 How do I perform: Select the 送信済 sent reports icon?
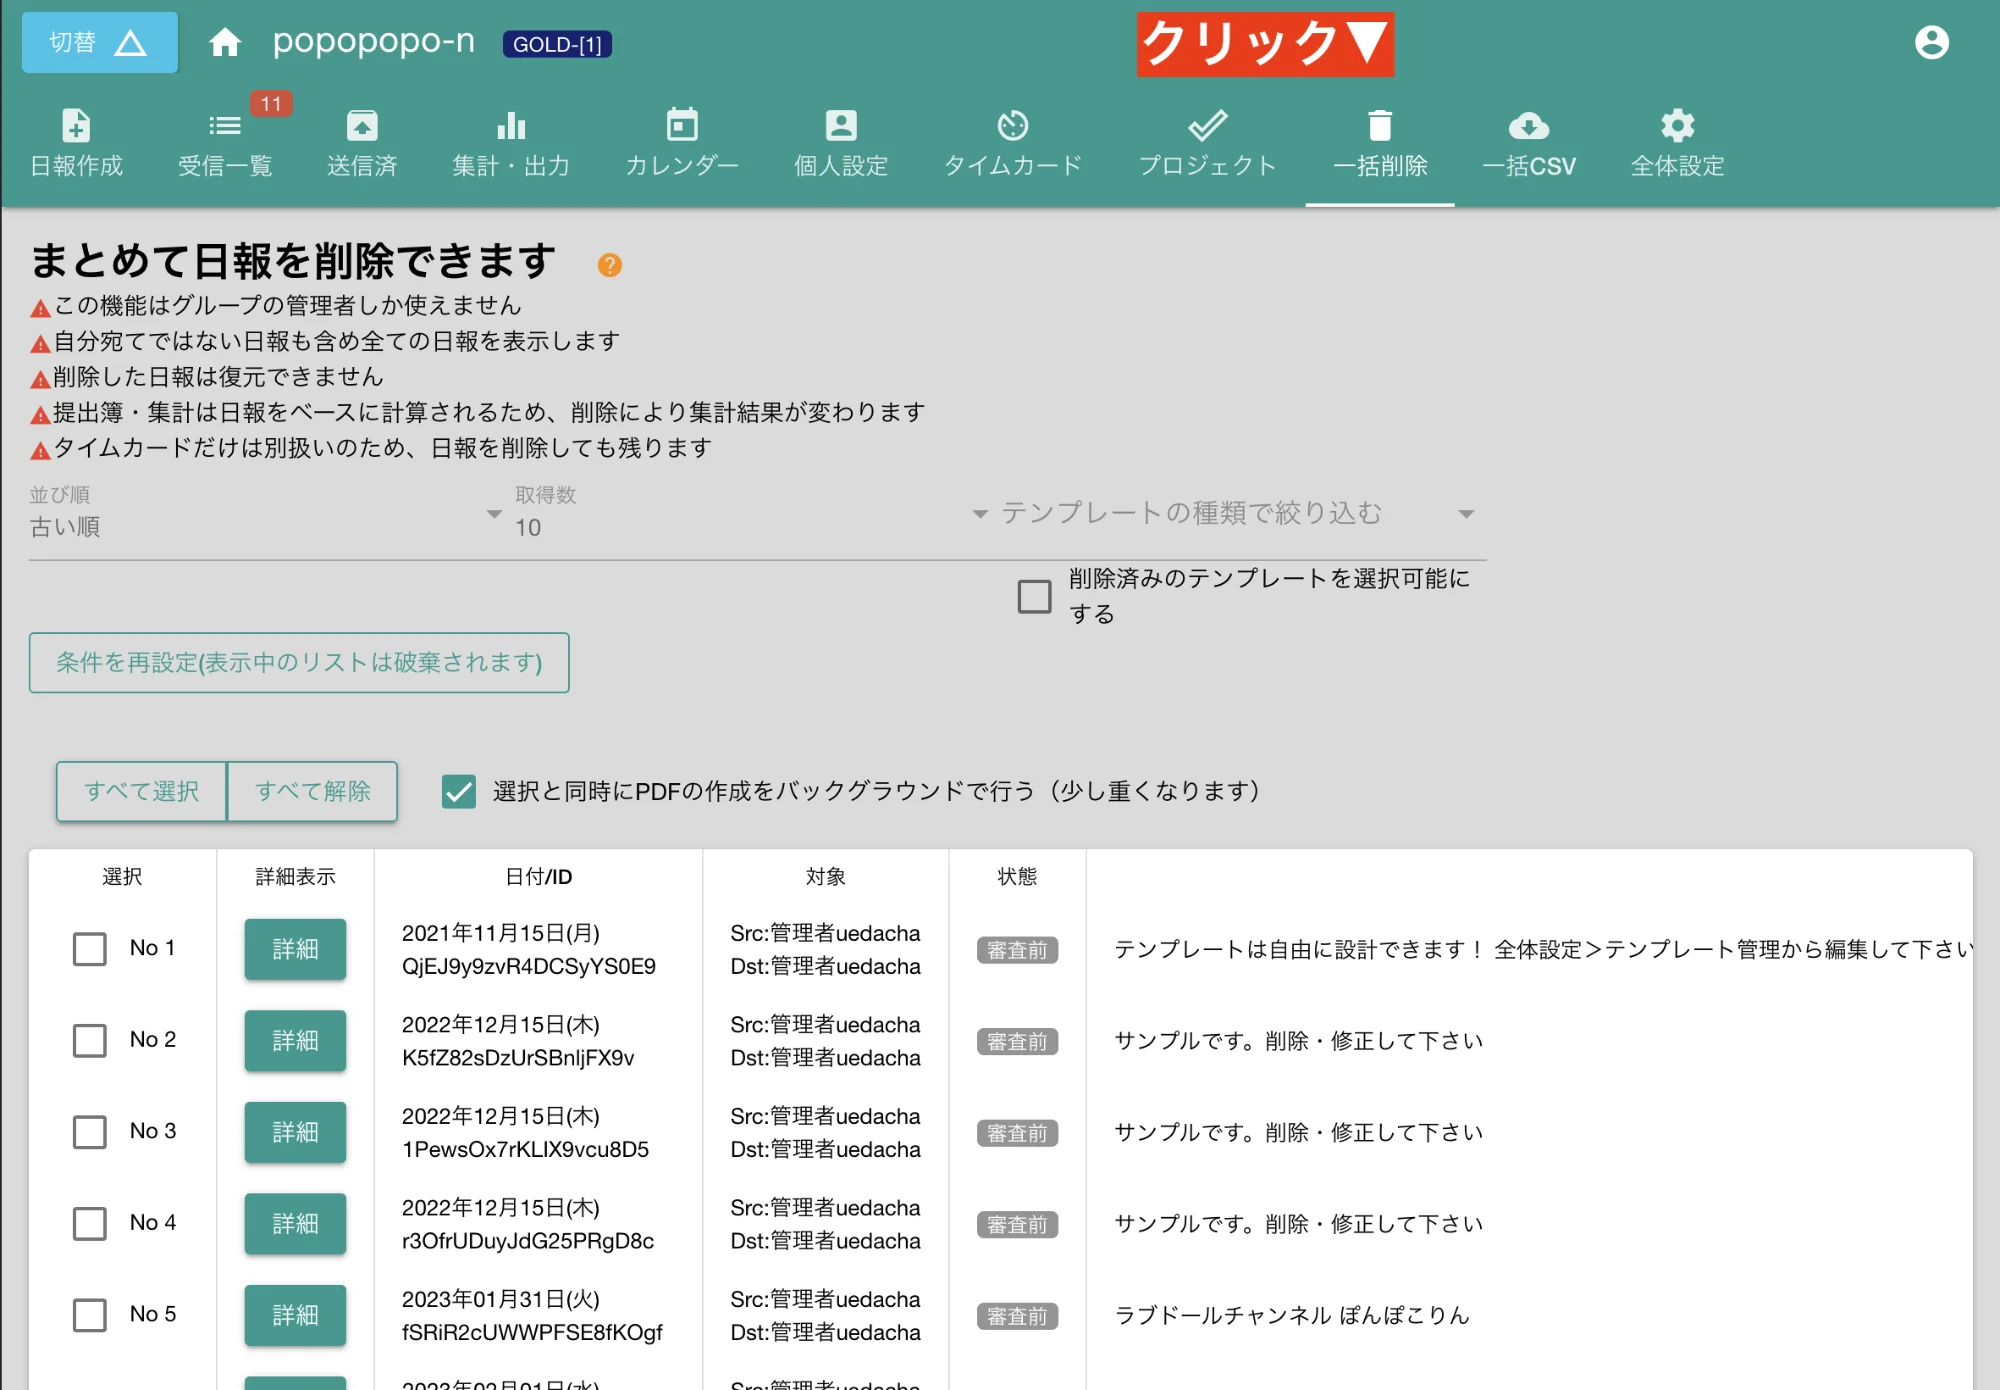362,140
